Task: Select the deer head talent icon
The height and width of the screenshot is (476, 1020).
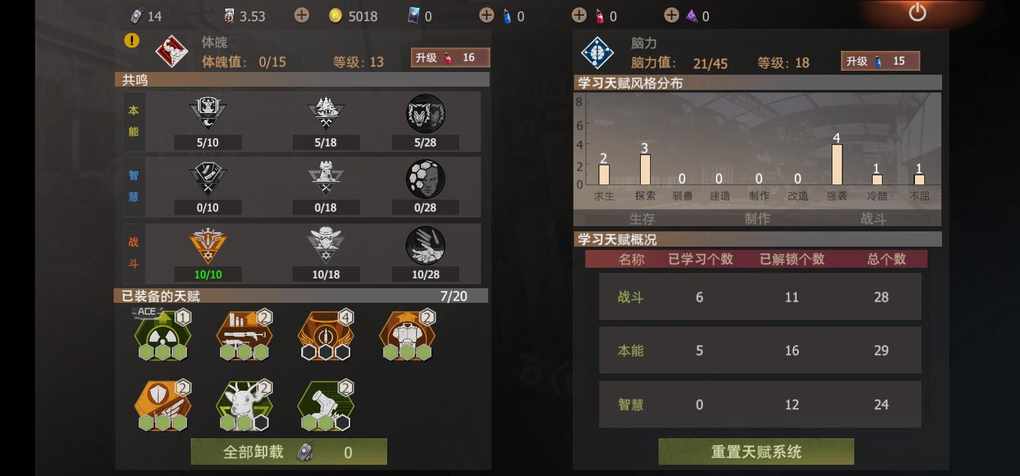Action: click(x=244, y=404)
